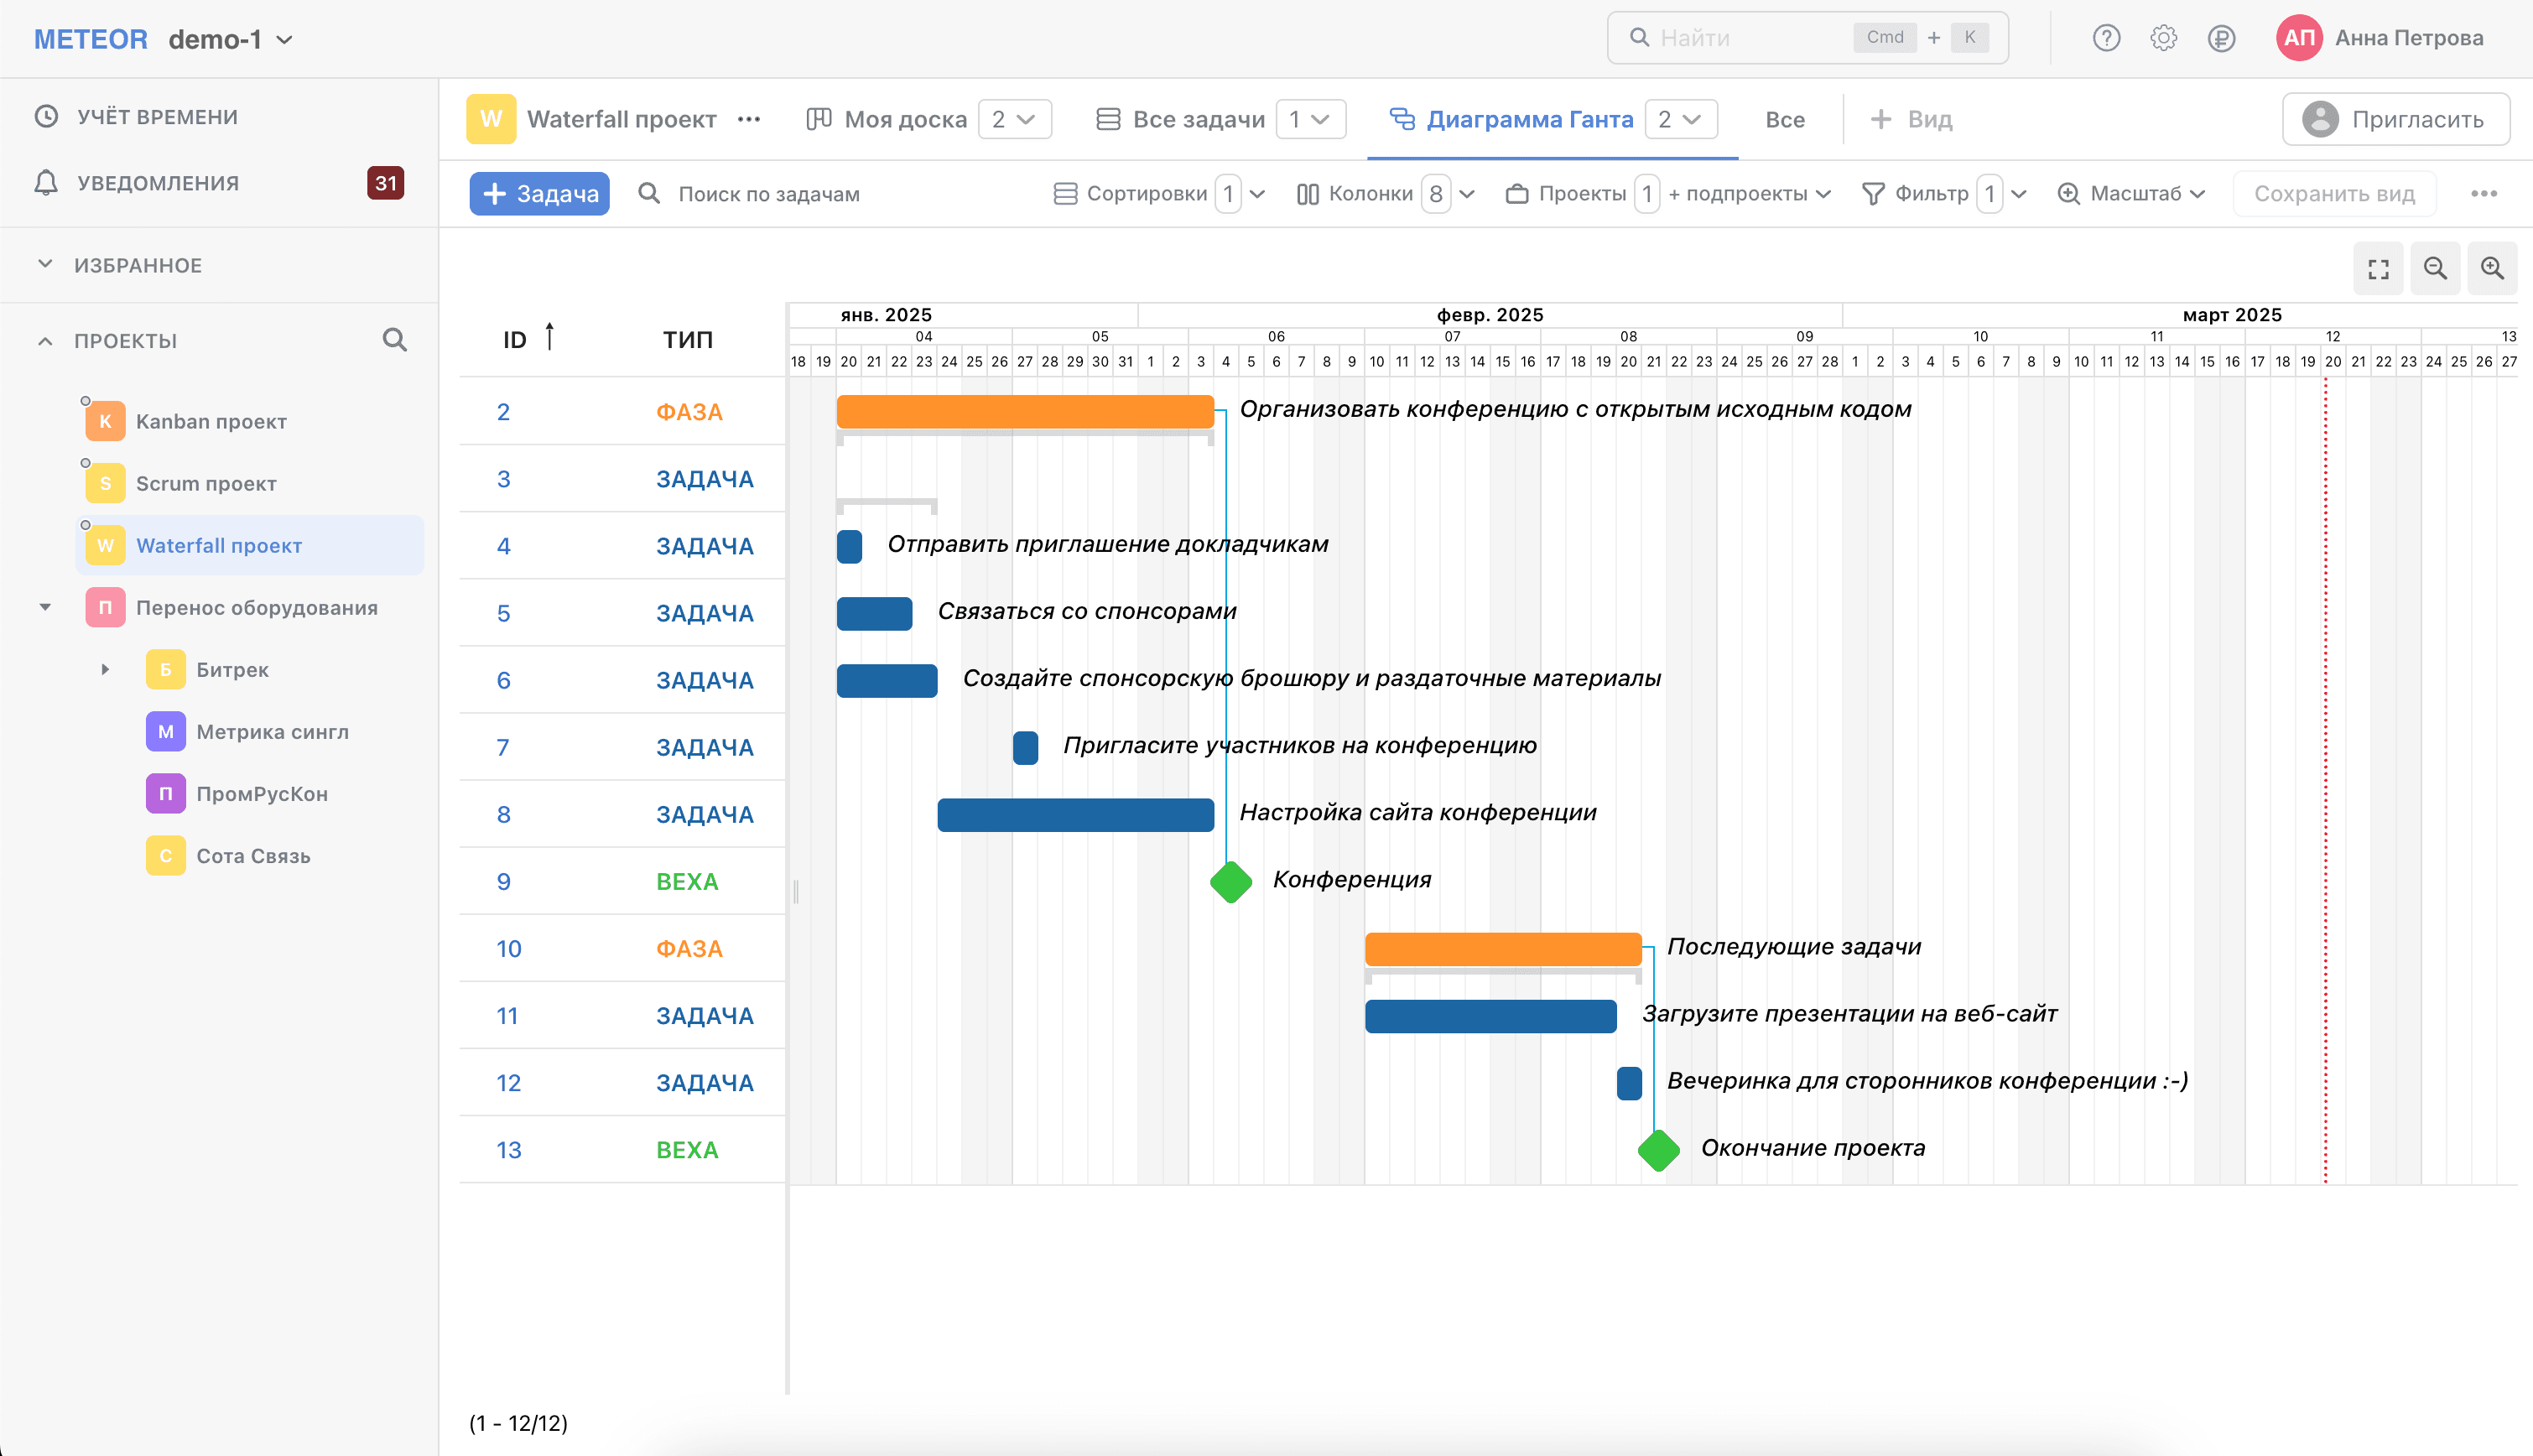The width and height of the screenshot is (2533, 1456).
Task: Click Сохранить вид button
Action: click(2334, 194)
